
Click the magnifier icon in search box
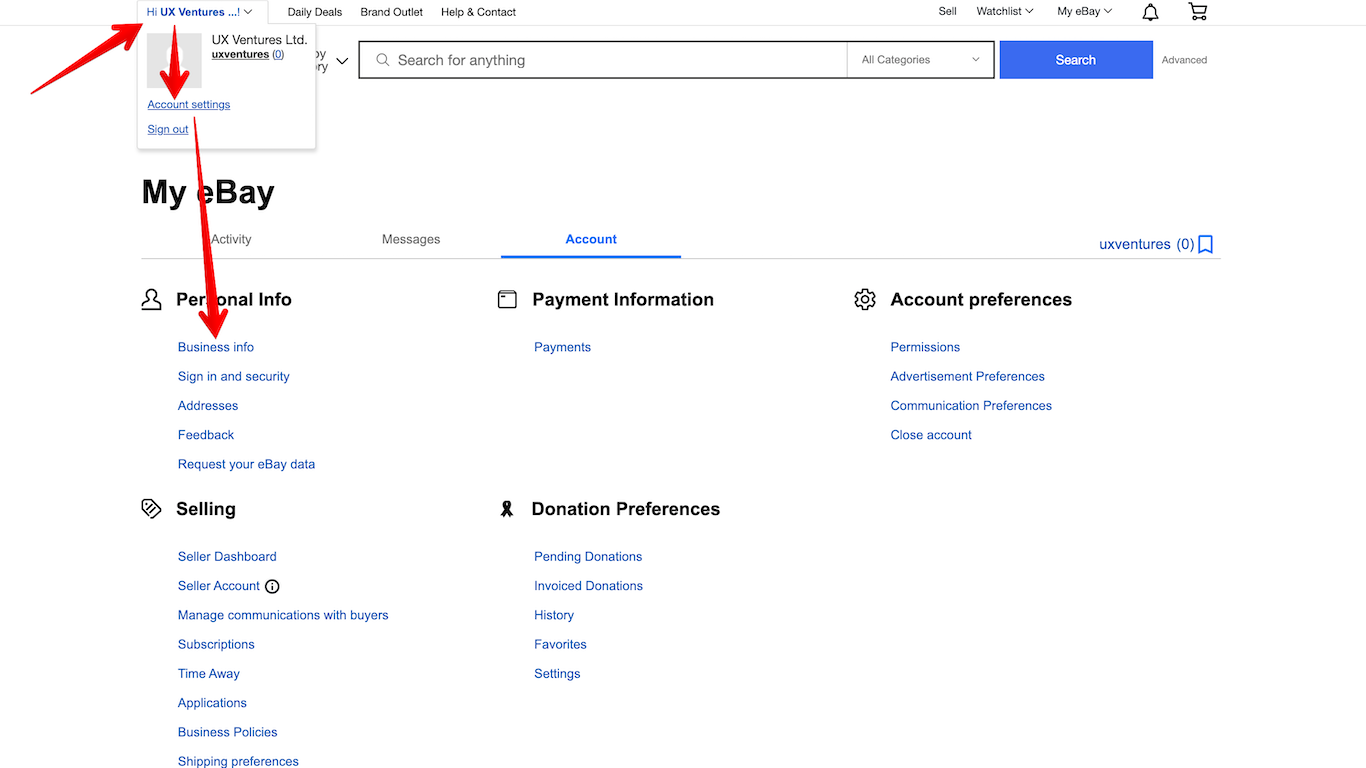pyautogui.click(x=382, y=60)
